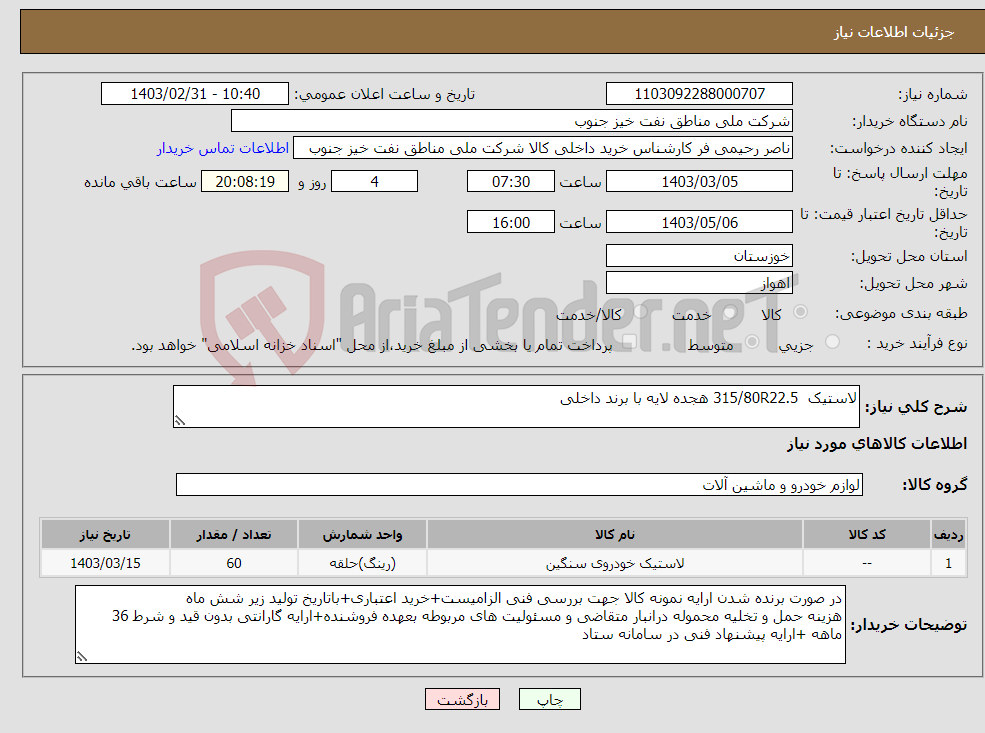The image size is (985, 733).
Task: Click response deadline date 1403/03/05
Action: click(x=699, y=182)
